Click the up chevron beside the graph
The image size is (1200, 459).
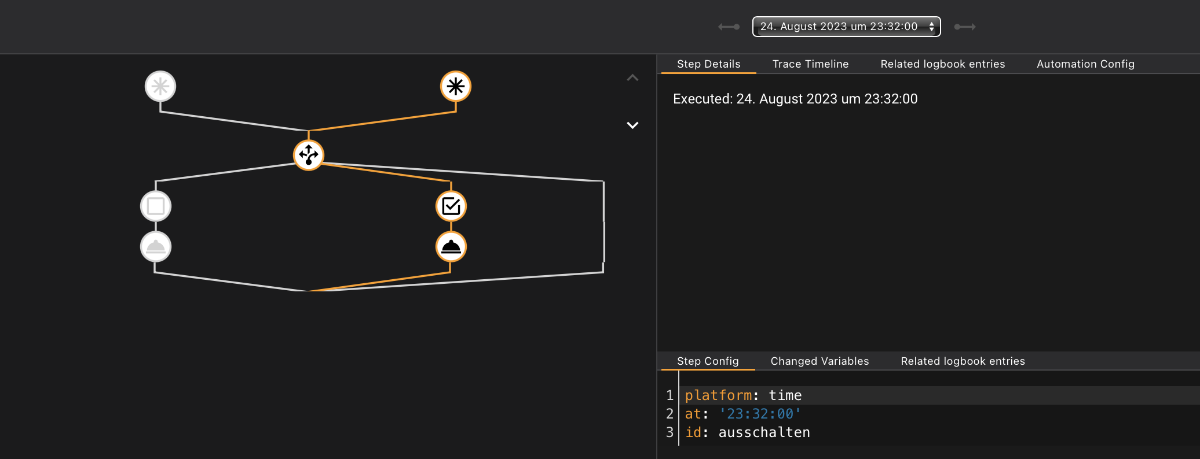632,77
